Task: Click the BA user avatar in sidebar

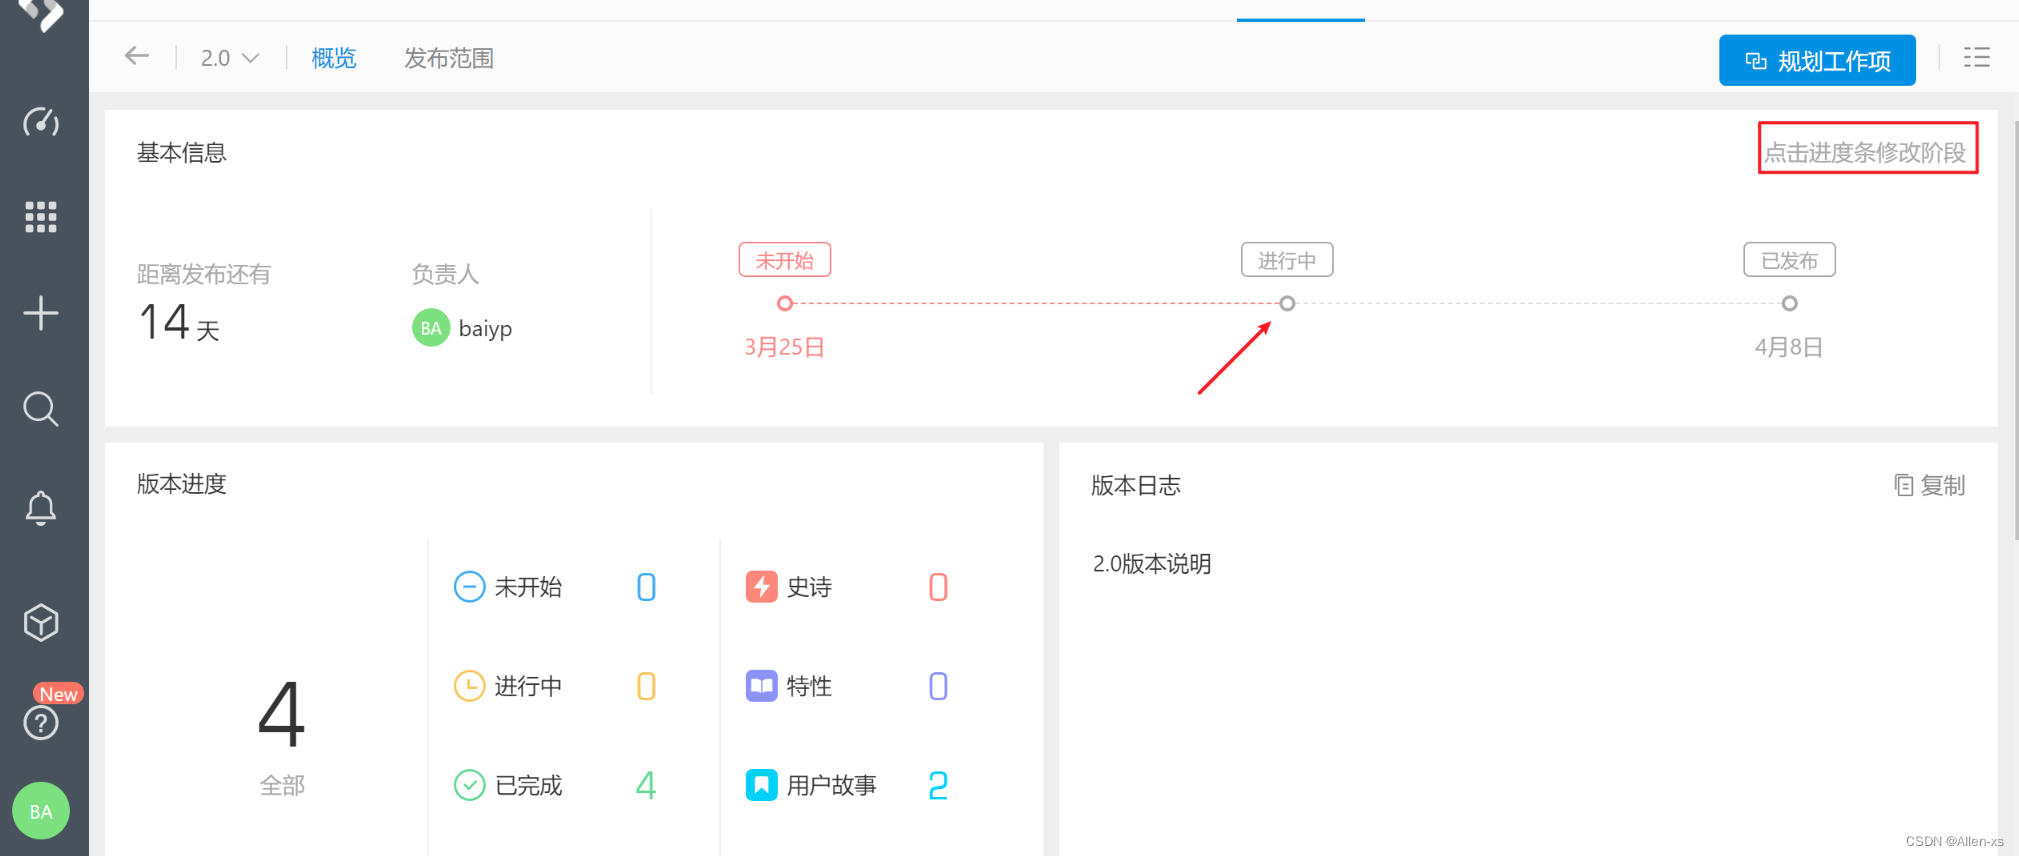Action: click(x=41, y=811)
